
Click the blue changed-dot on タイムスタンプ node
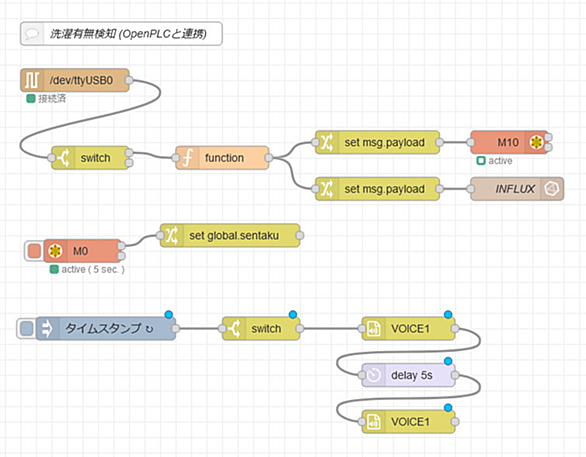pyautogui.click(x=169, y=314)
